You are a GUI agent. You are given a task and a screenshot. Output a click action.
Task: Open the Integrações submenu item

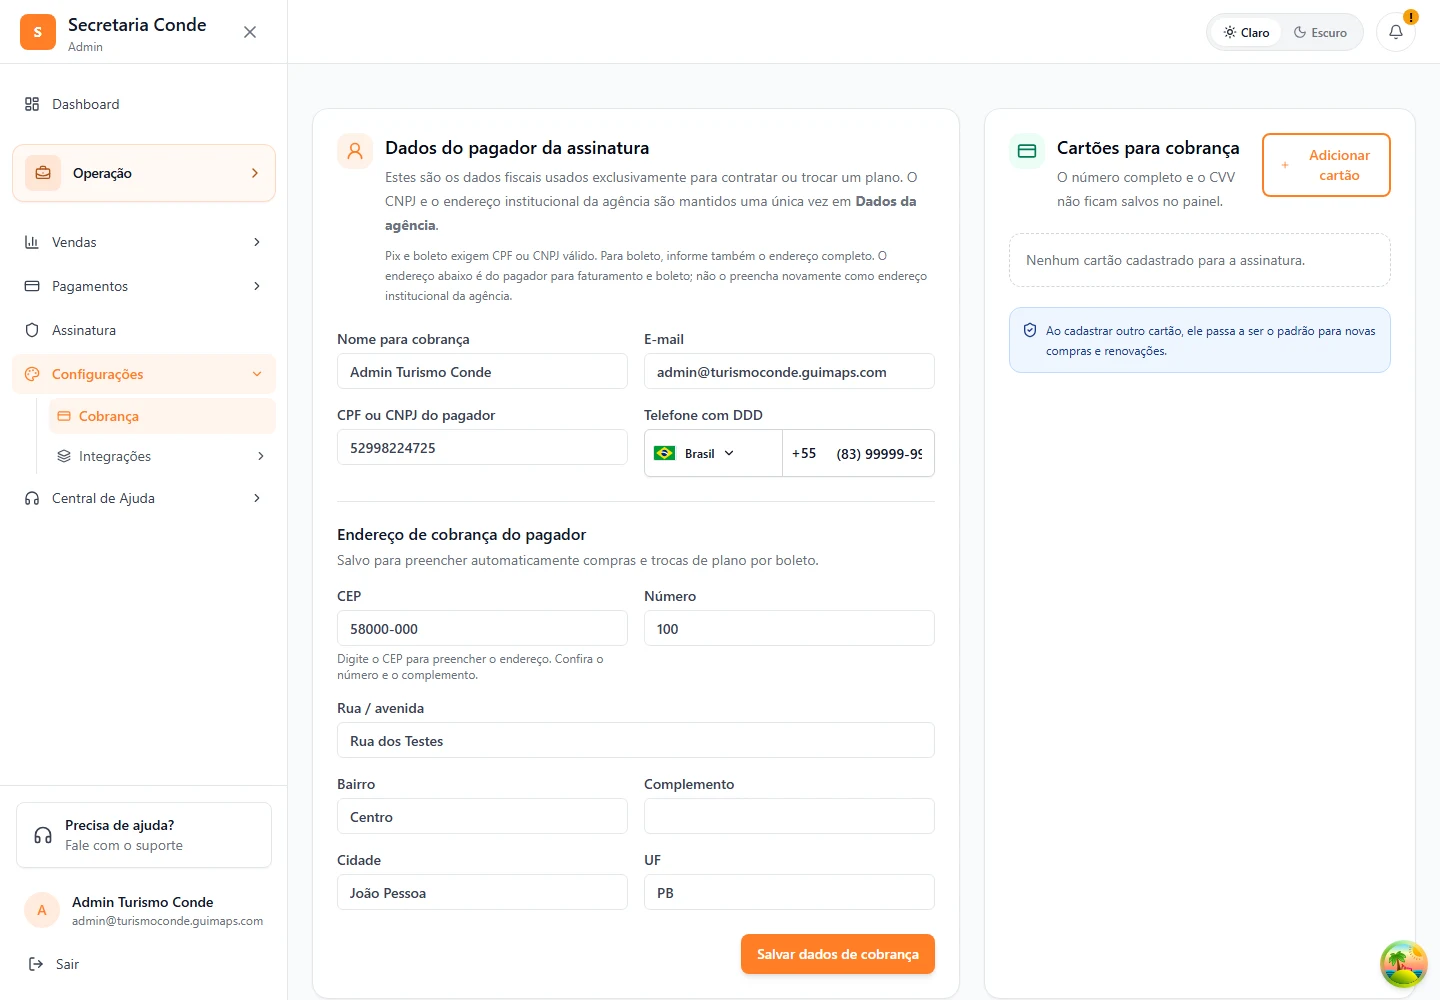(x=162, y=456)
